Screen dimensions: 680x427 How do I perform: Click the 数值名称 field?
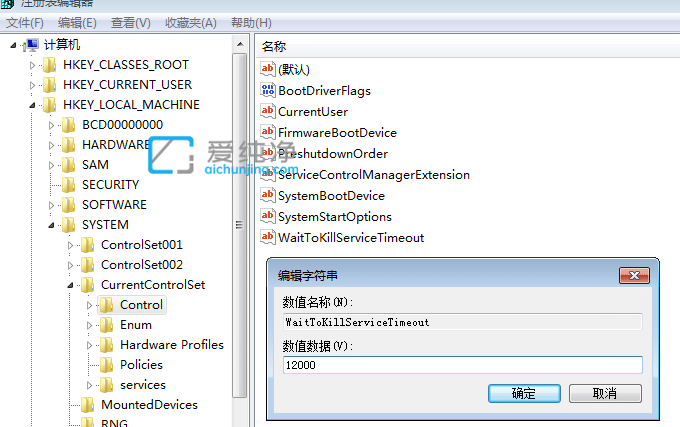pos(463,322)
